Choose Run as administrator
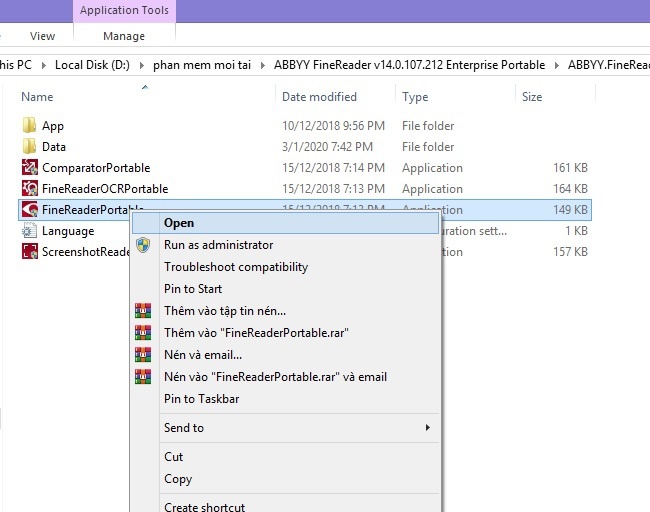Screen dimensions: 650x512 (x=285, y=245)
